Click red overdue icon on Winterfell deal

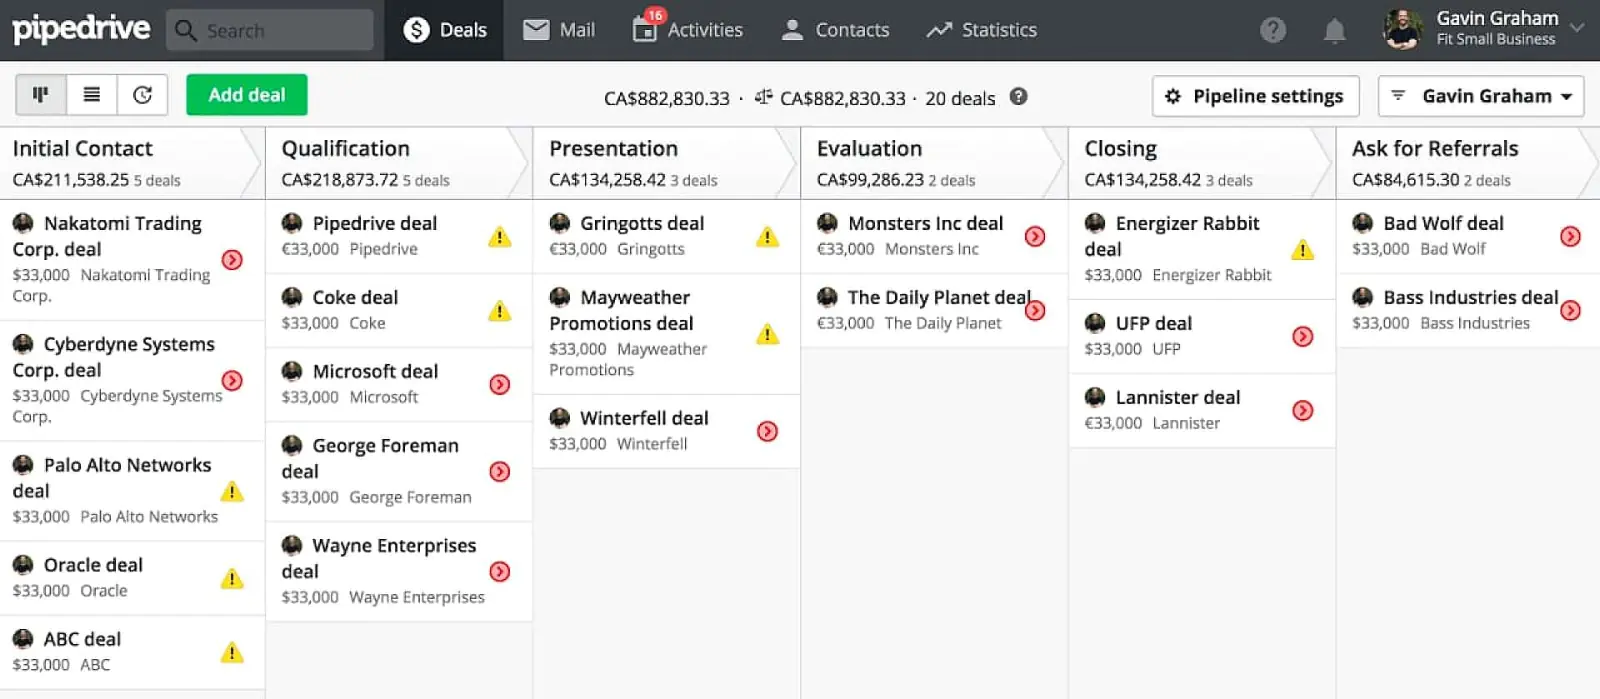click(x=768, y=432)
